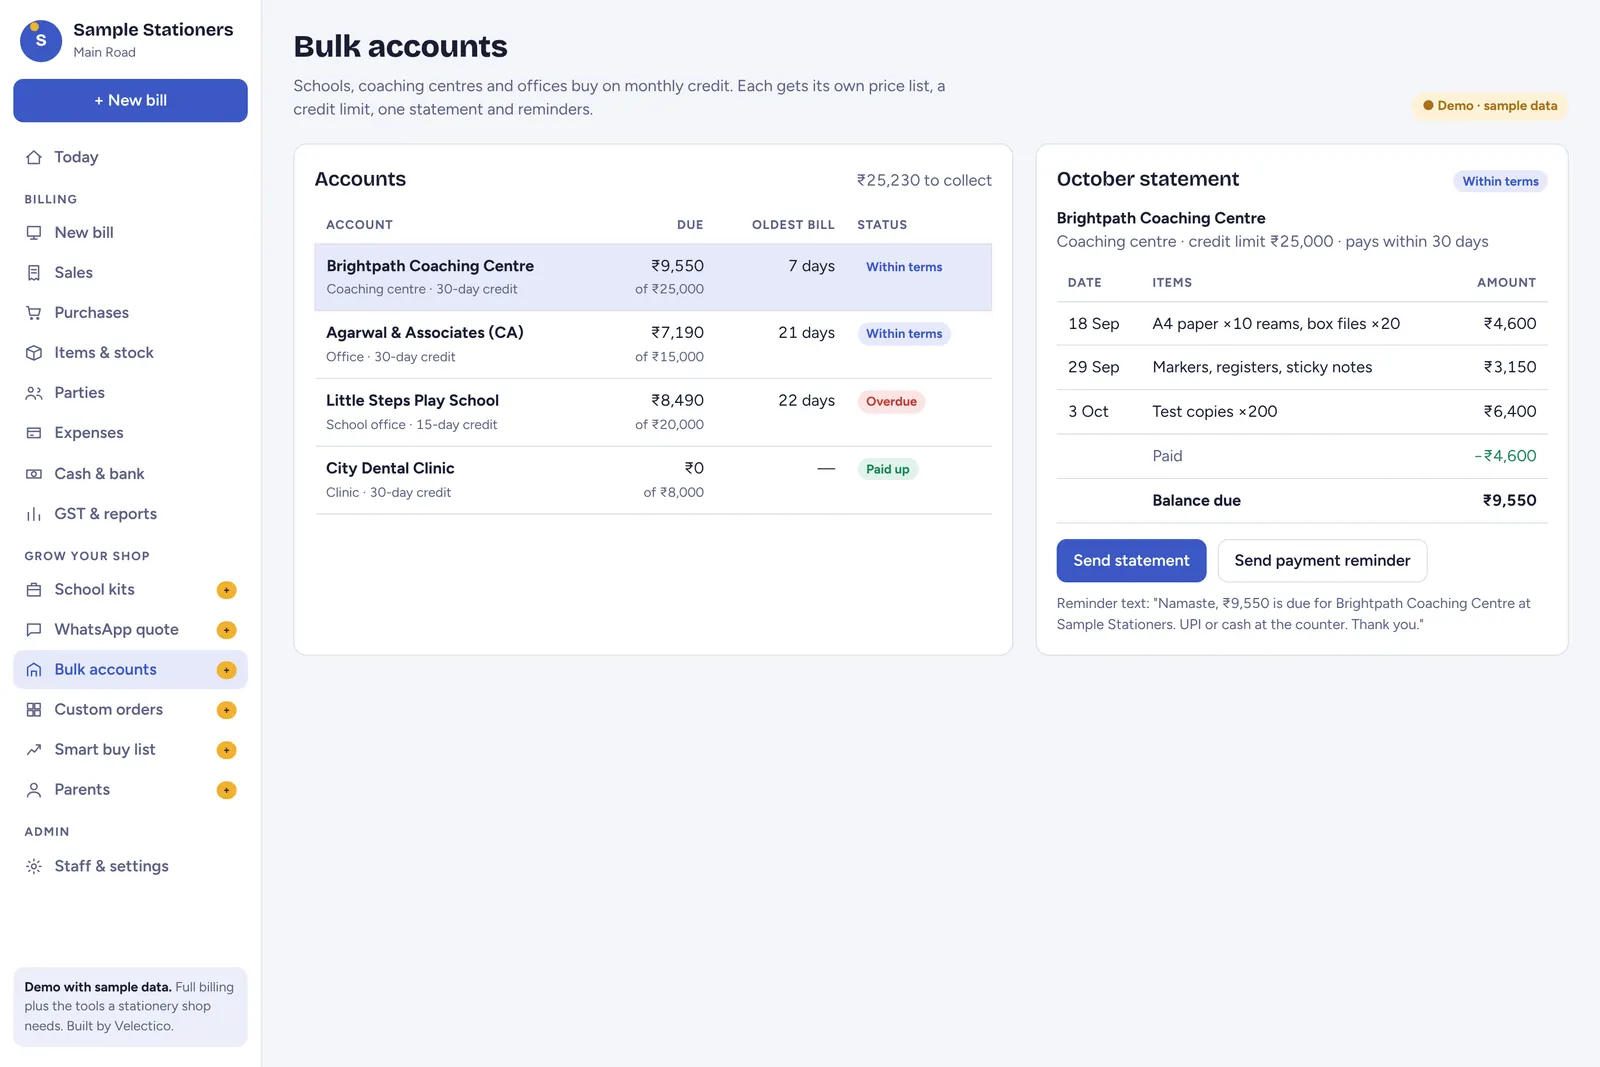
Task: Click the ₹8,490 due for Little Steps
Action: pos(677,400)
